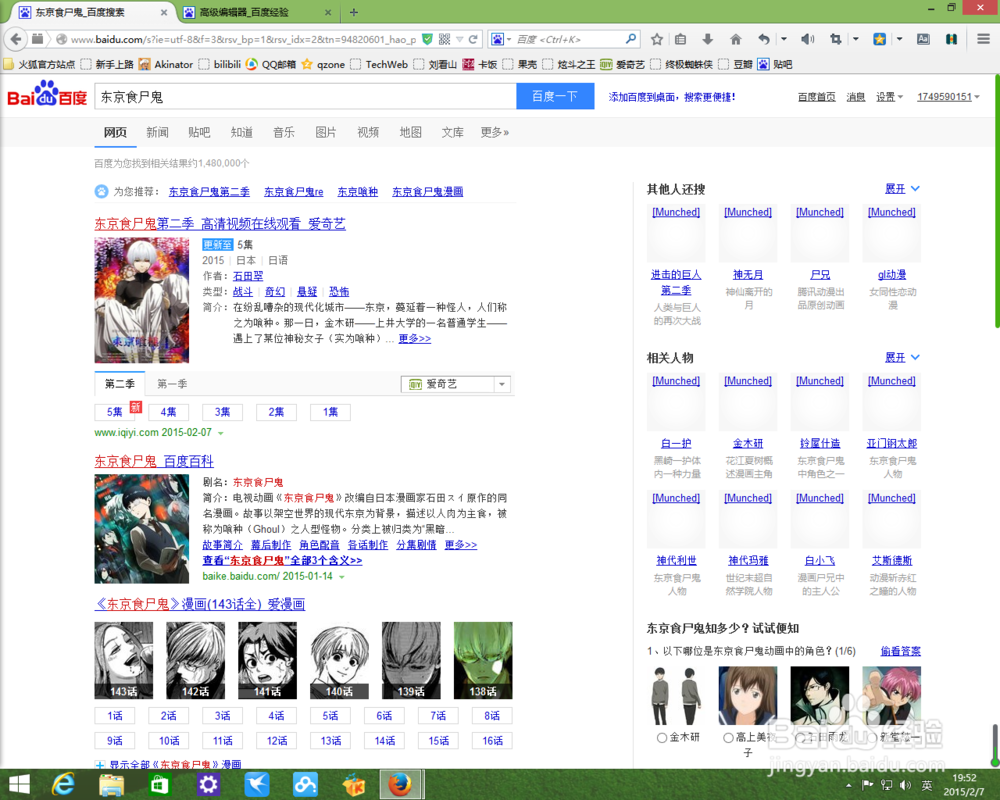Viewport: 1000px width, 800px height.
Task: Open the 1749590151 account dropdown
Action: click(948, 97)
